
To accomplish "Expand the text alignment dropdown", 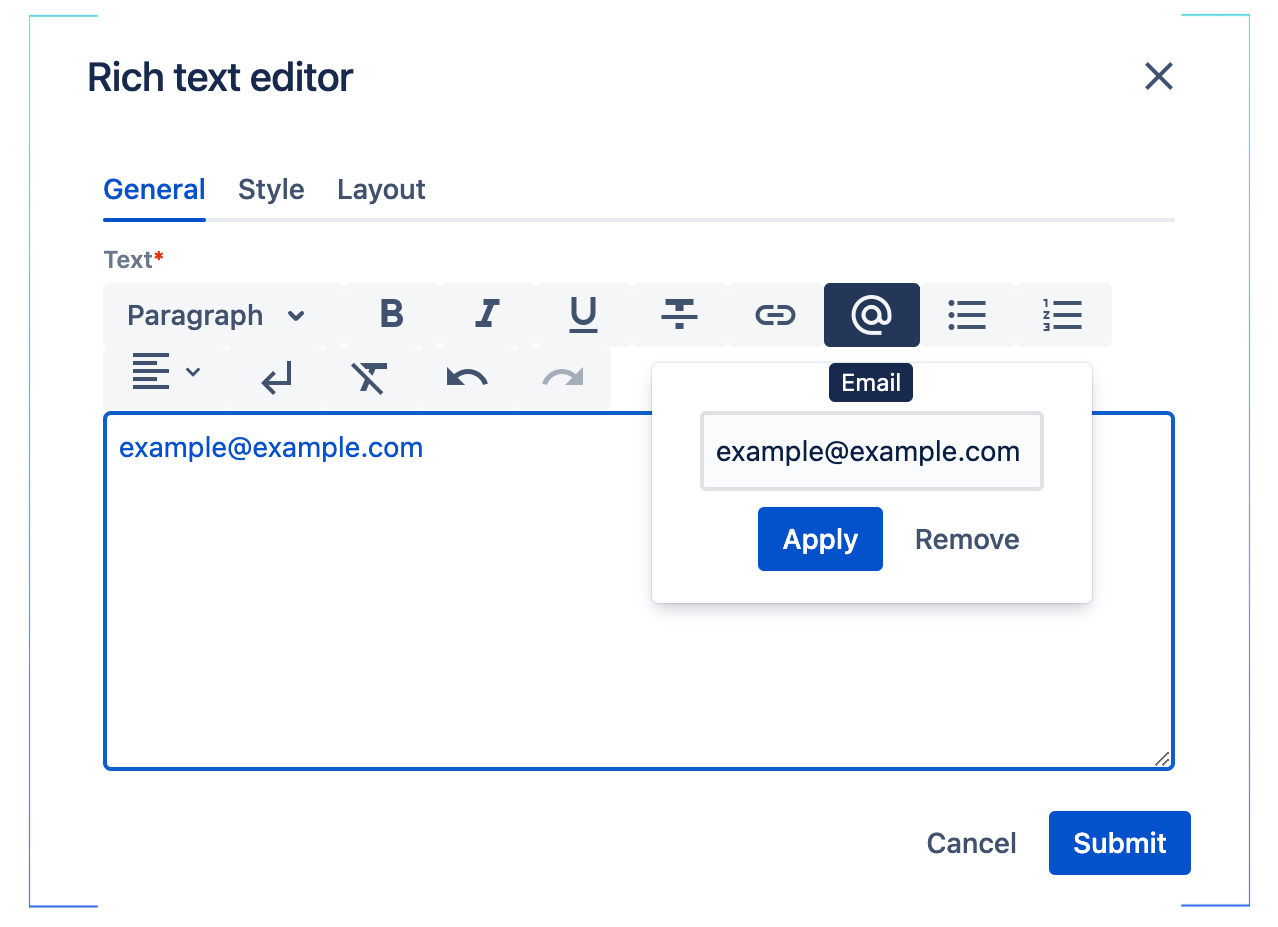I will tap(166, 373).
